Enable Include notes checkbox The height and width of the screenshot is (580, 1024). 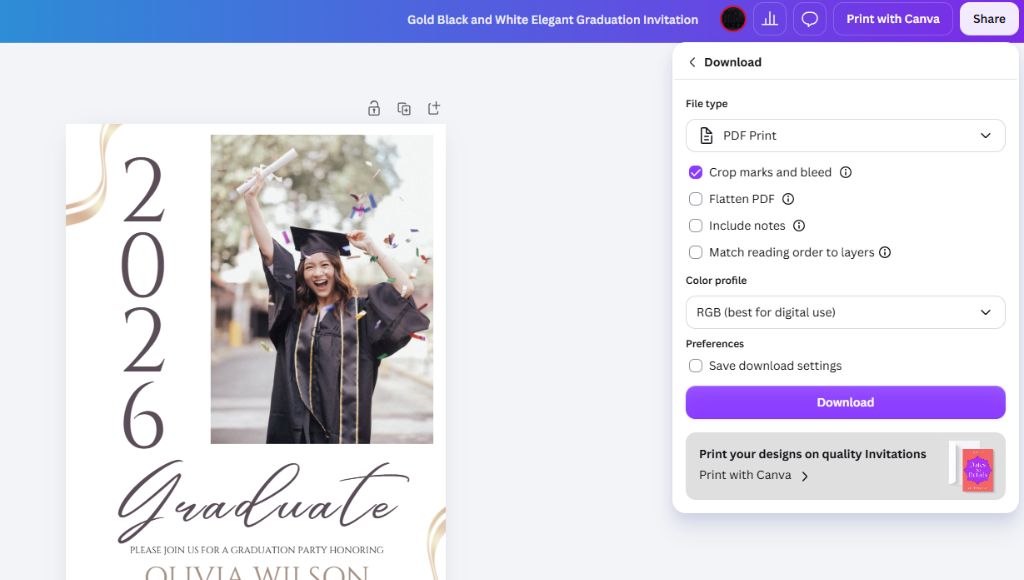(x=696, y=226)
